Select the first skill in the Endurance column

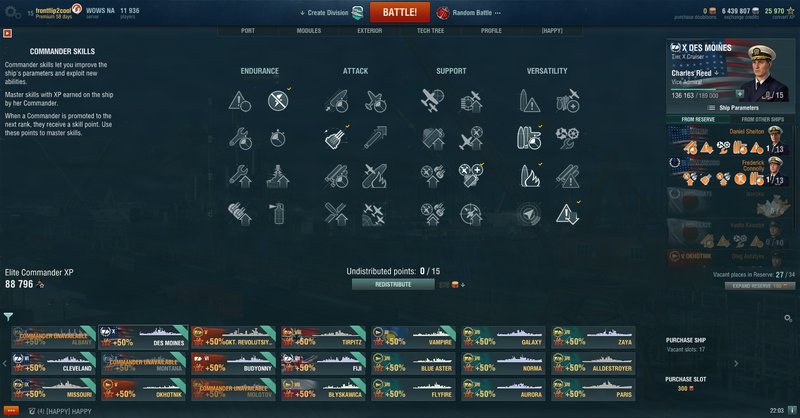pos(239,101)
